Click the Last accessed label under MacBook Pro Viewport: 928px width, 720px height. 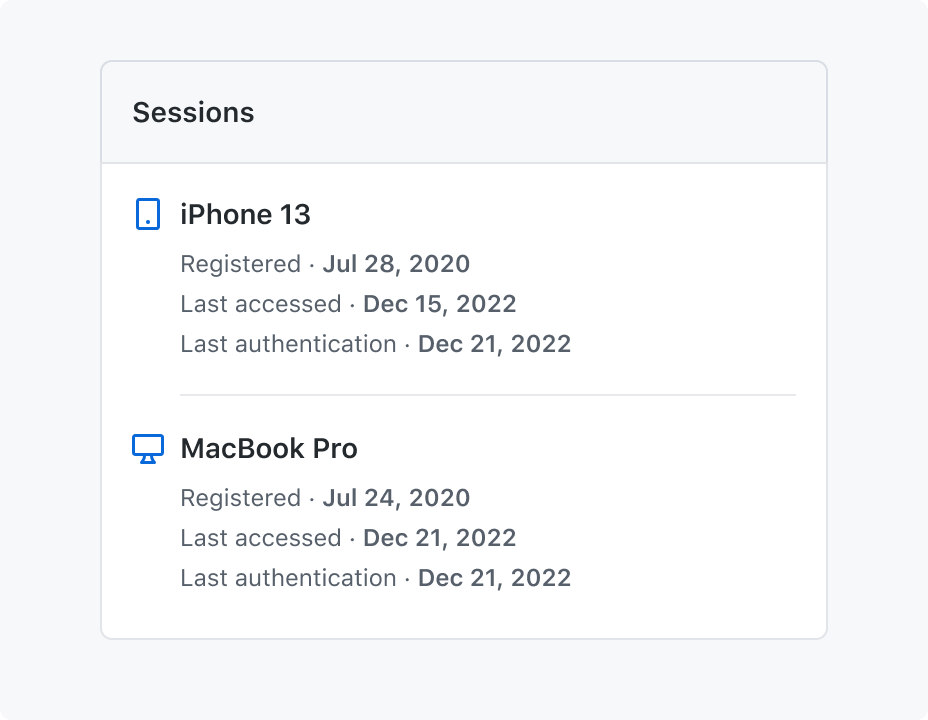pos(261,538)
